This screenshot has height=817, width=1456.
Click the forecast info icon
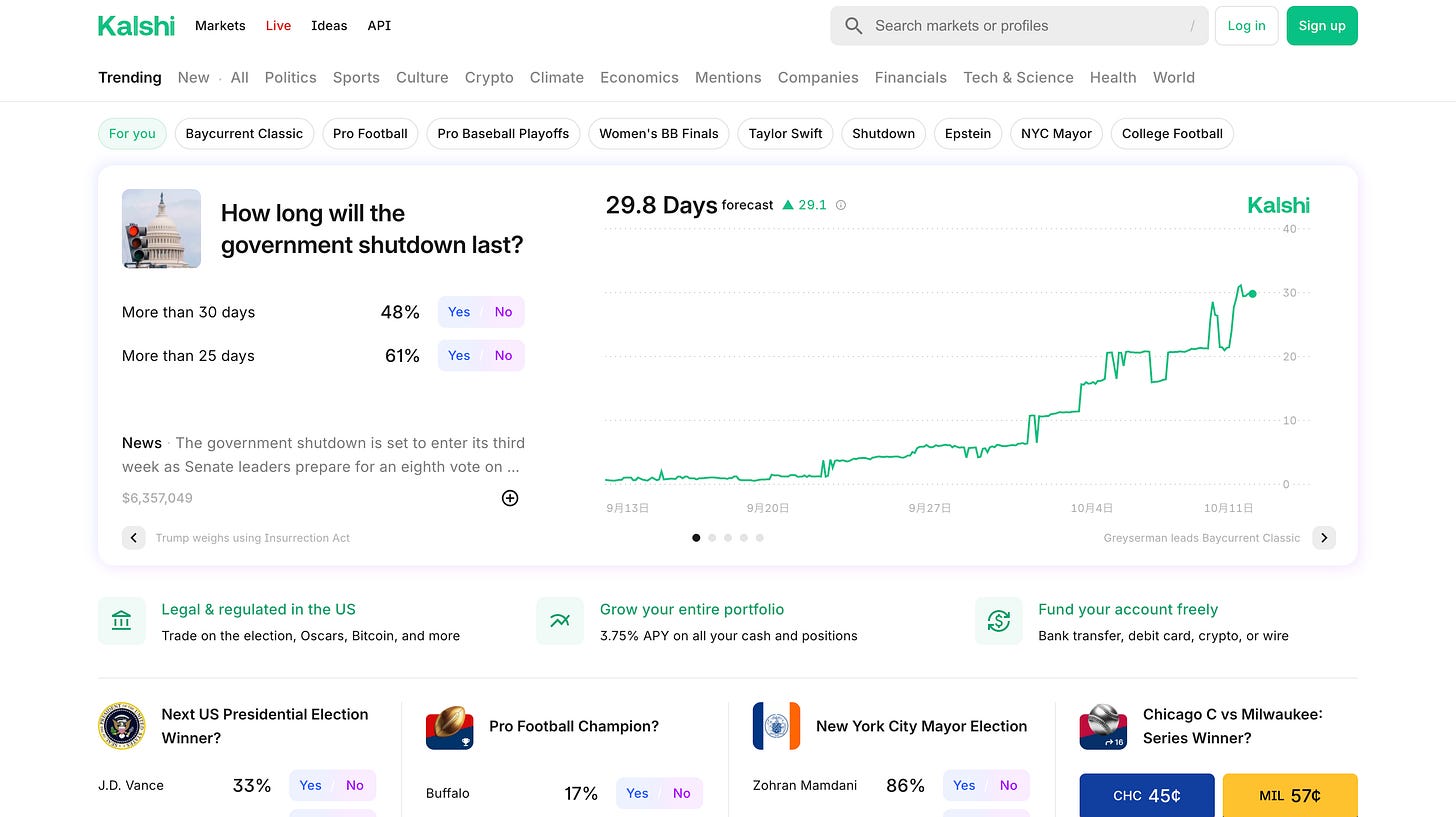841,205
